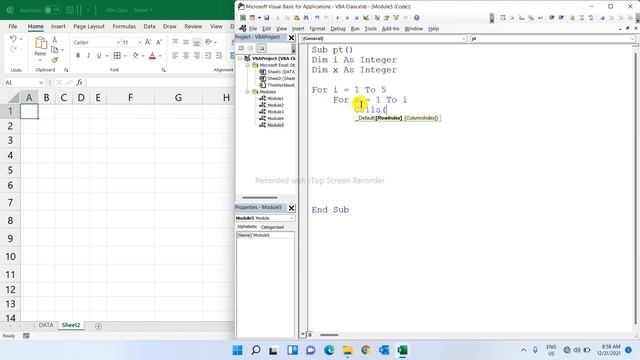Open the Calibri font name dropdown
This screenshot has height=360, width=640.
118,42
